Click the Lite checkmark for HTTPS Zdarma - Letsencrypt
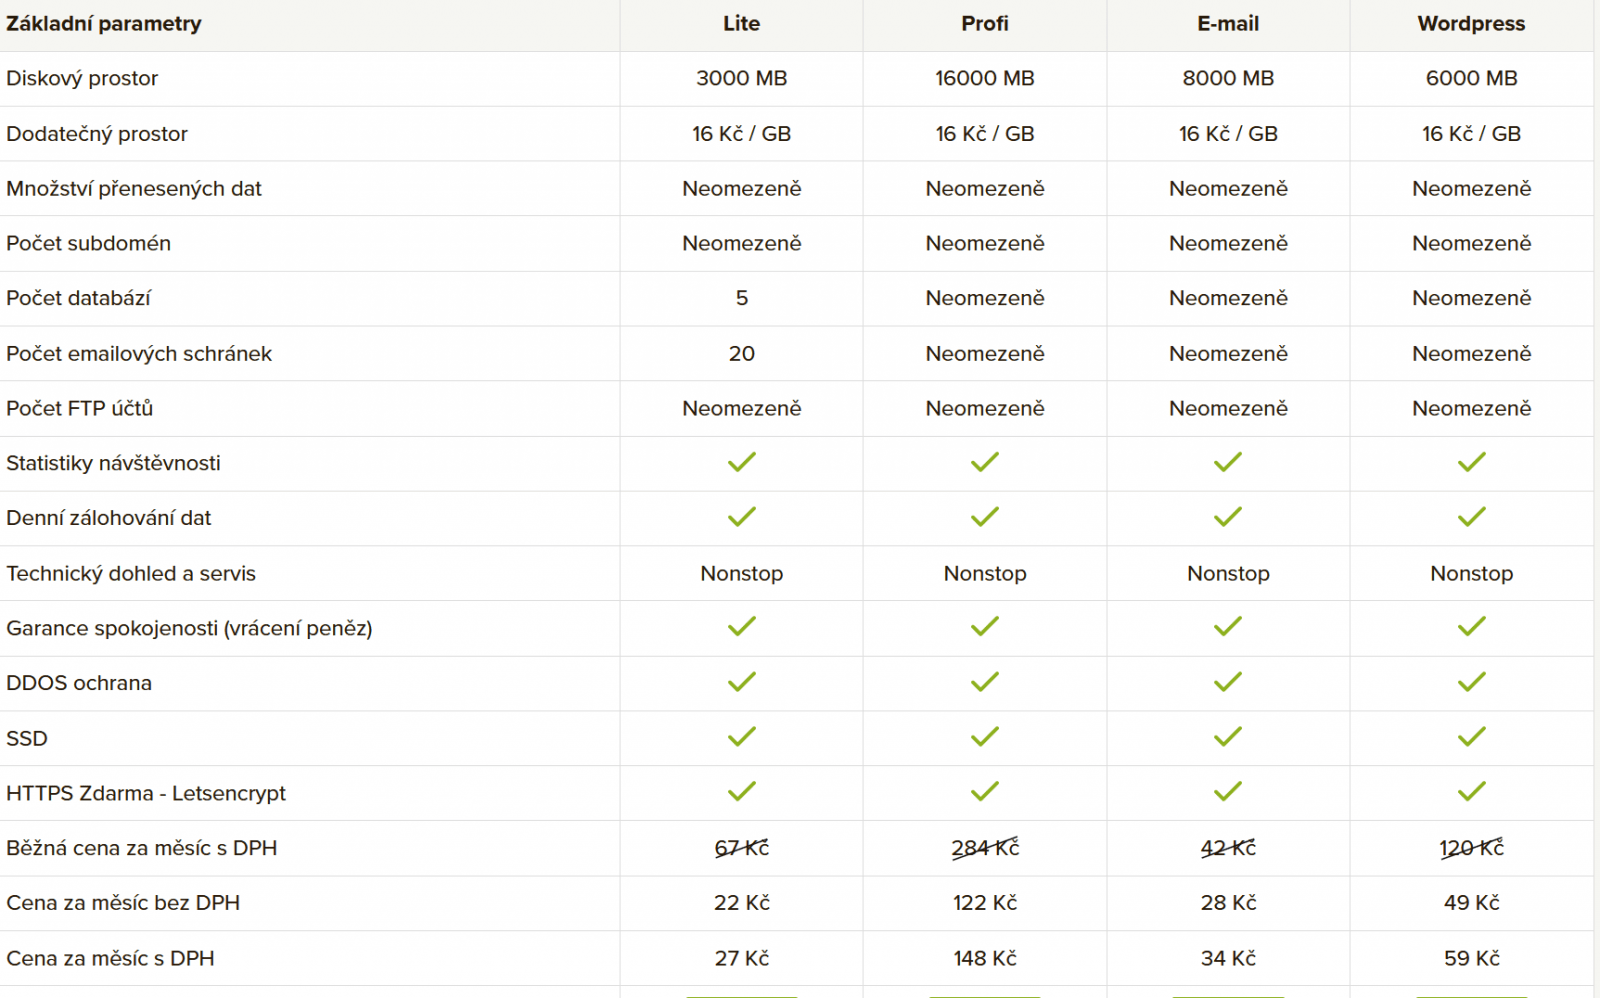This screenshot has width=1600, height=998. click(x=742, y=792)
